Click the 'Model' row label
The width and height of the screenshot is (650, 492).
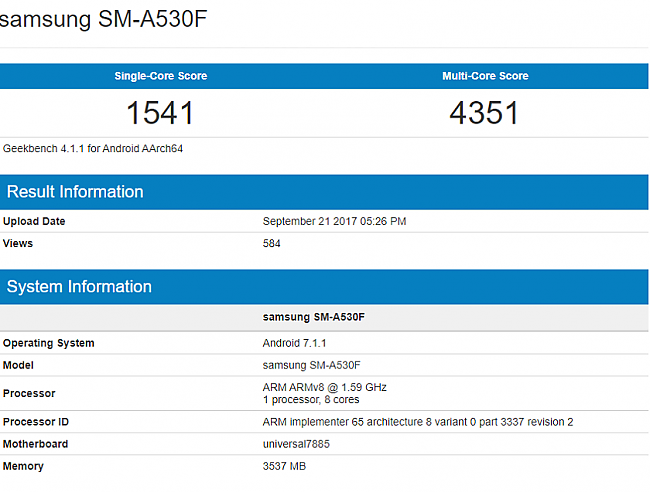18,365
